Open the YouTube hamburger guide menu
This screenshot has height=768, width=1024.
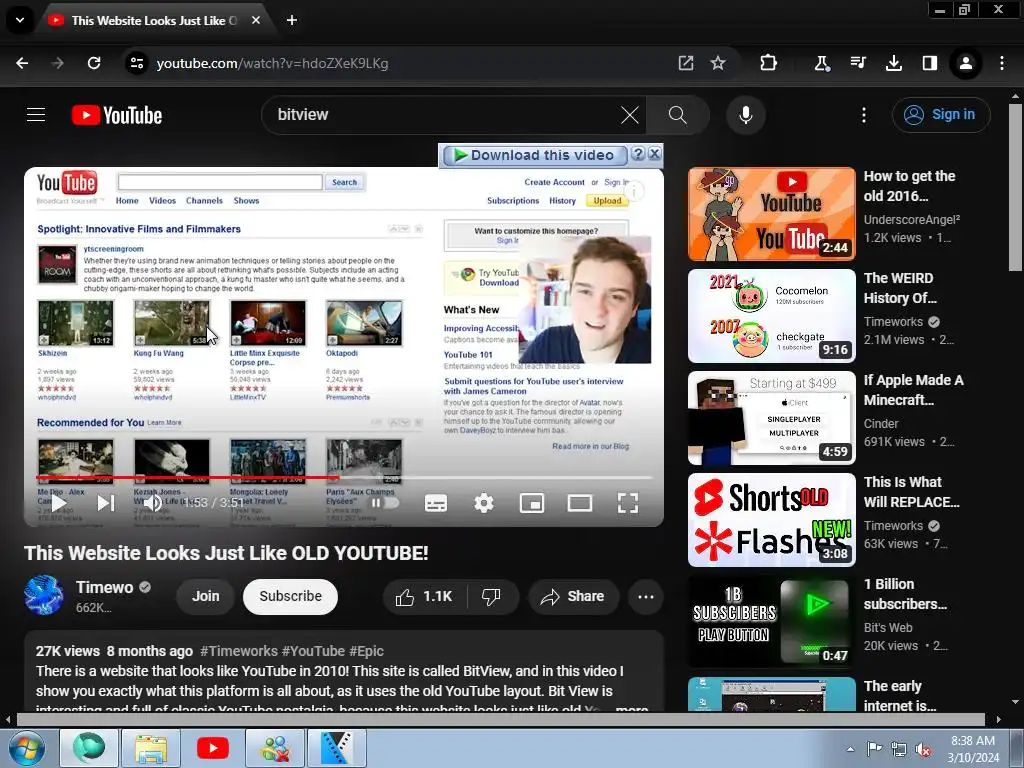[x=36, y=115]
